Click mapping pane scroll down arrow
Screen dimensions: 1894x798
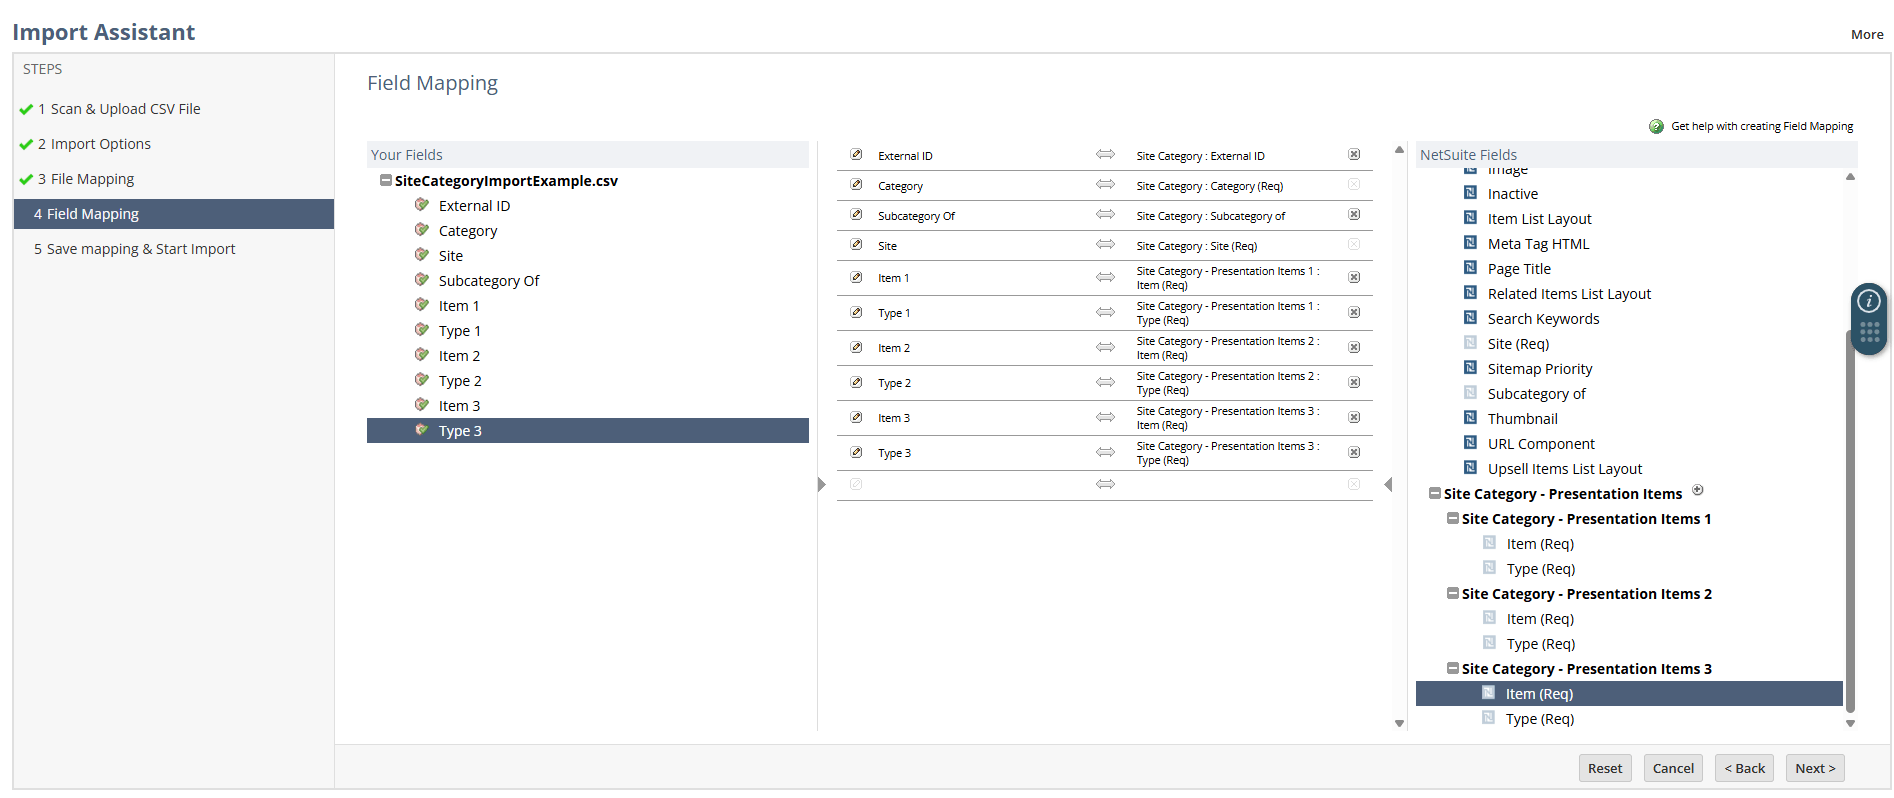click(1399, 723)
